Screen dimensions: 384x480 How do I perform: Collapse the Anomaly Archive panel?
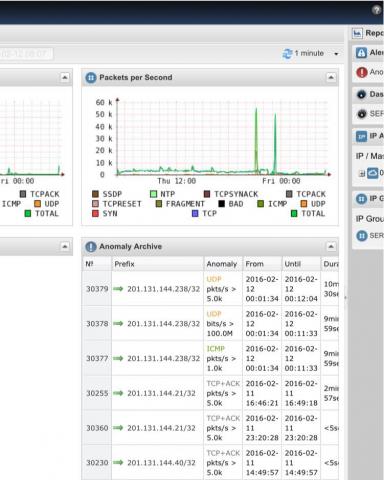click(331, 247)
